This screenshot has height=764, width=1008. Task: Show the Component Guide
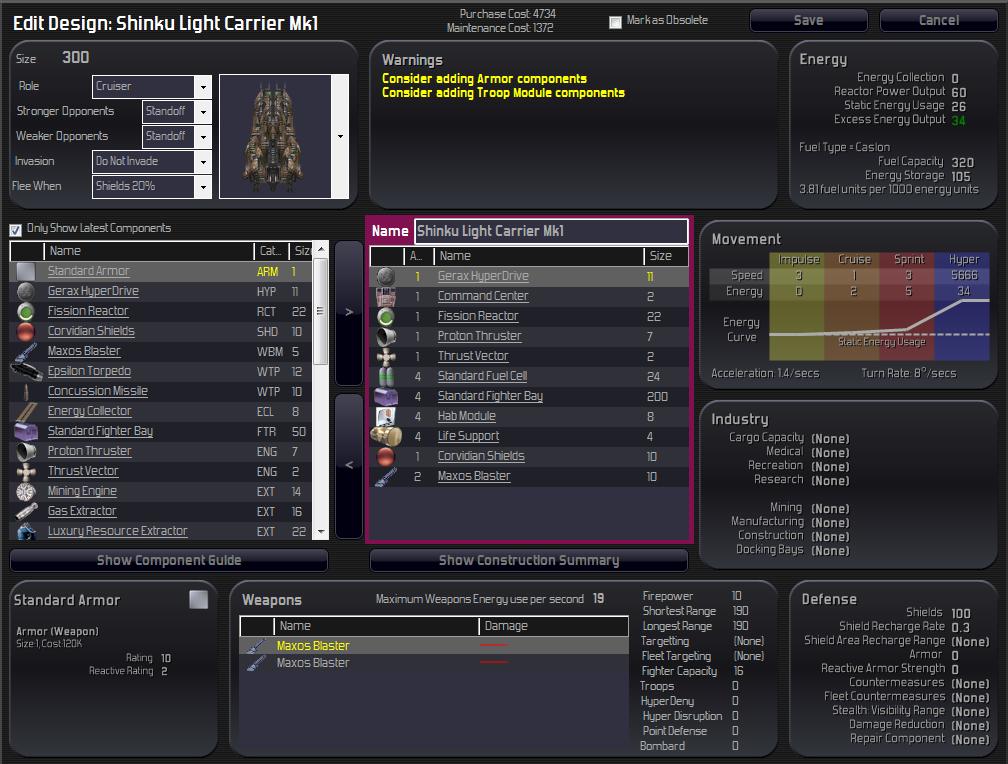click(169, 560)
